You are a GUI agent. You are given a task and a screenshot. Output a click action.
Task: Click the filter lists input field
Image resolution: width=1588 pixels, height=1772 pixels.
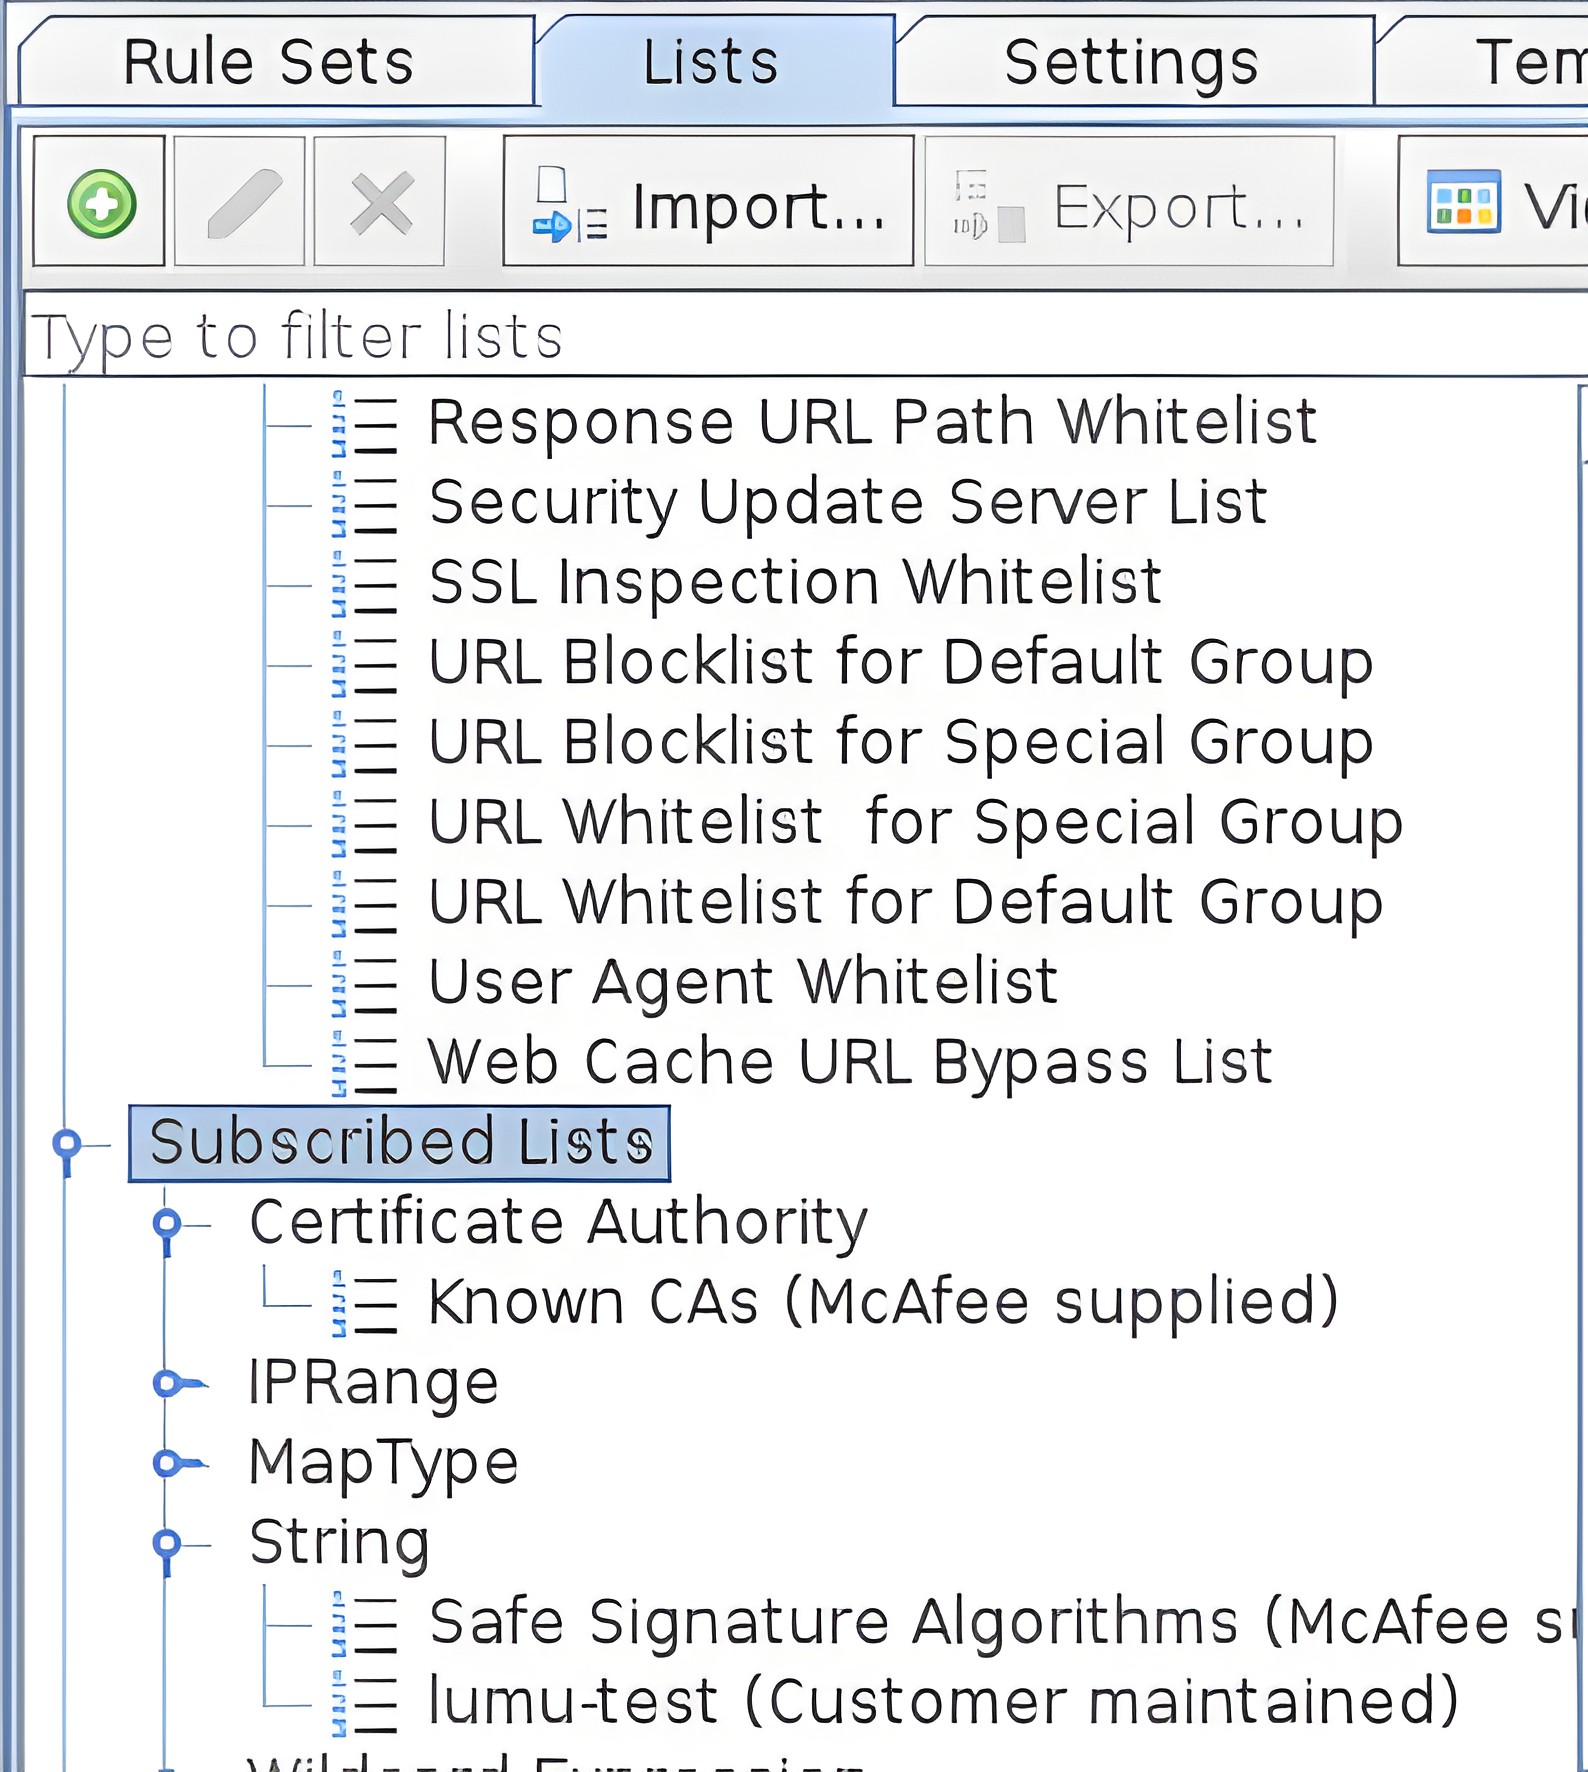(x=800, y=336)
